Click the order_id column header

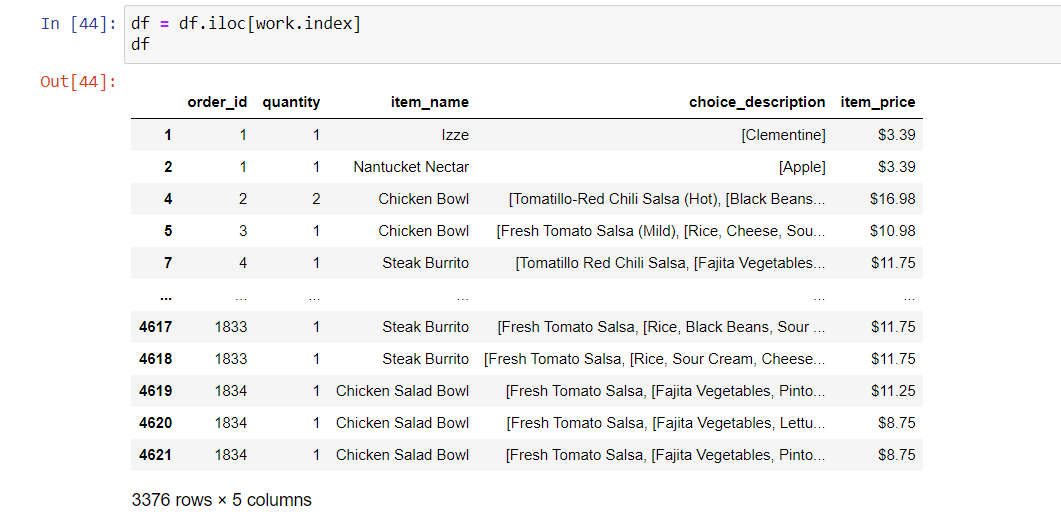pos(217,102)
